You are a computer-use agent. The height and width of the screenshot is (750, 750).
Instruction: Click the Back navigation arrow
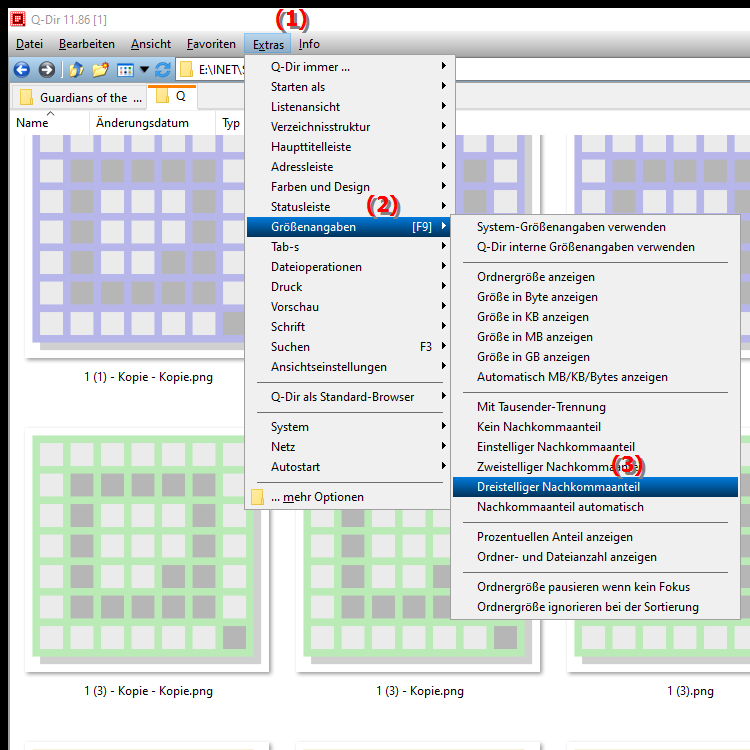click(20, 70)
